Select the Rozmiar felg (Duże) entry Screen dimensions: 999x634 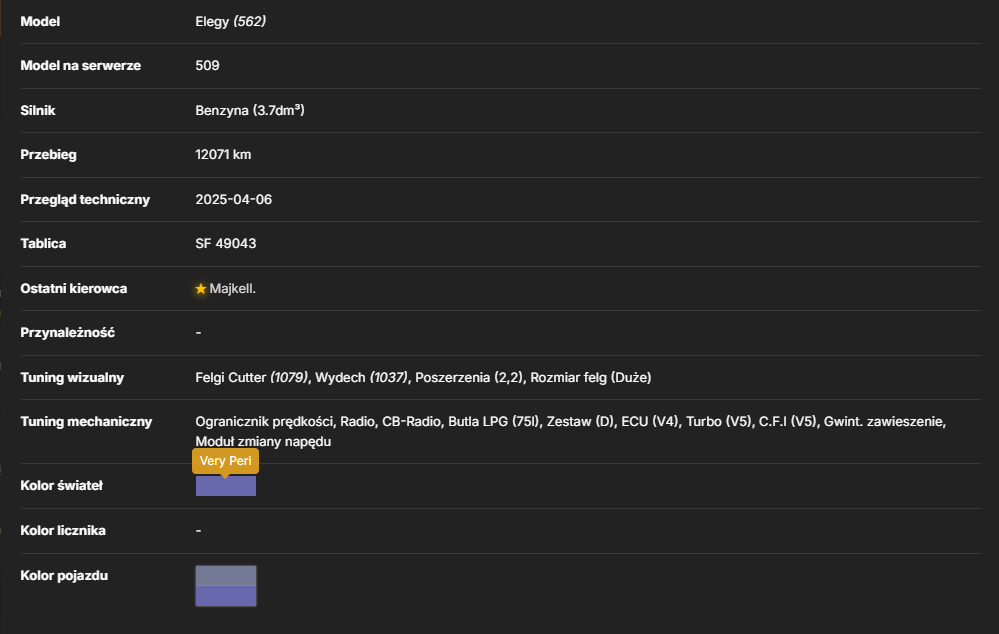pos(591,377)
